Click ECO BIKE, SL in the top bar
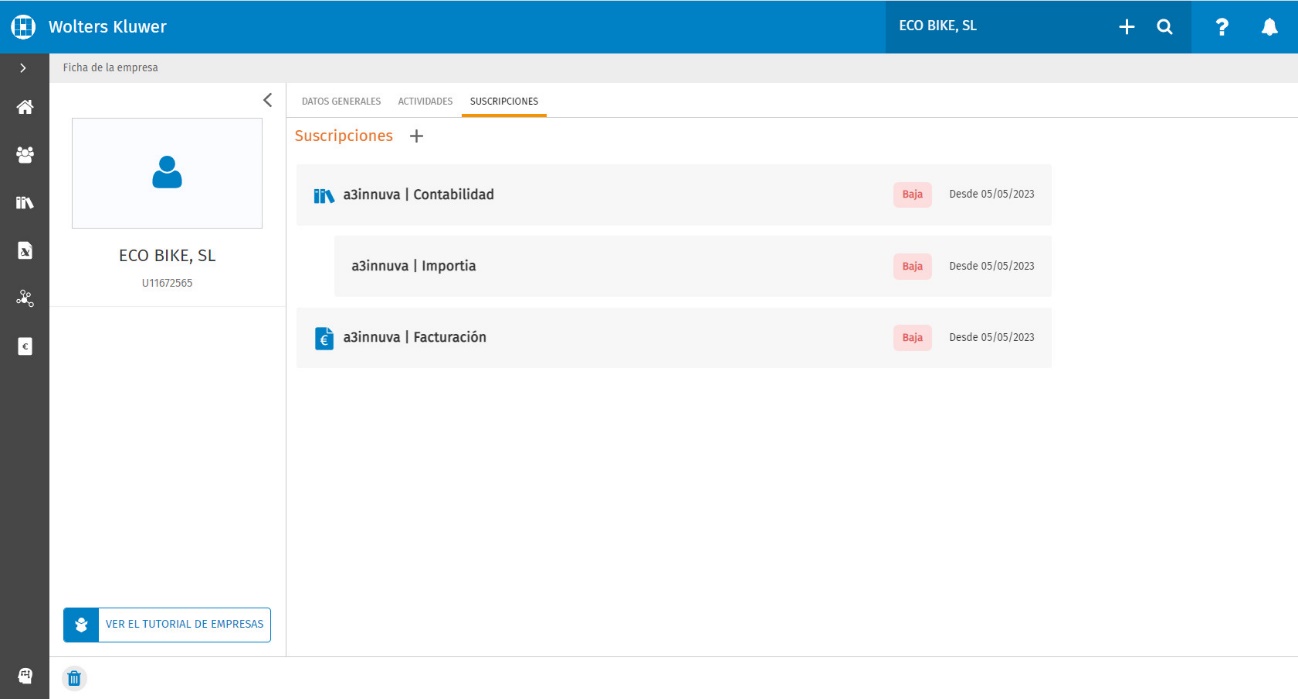This screenshot has height=699, width=1298. coord(938,26)
